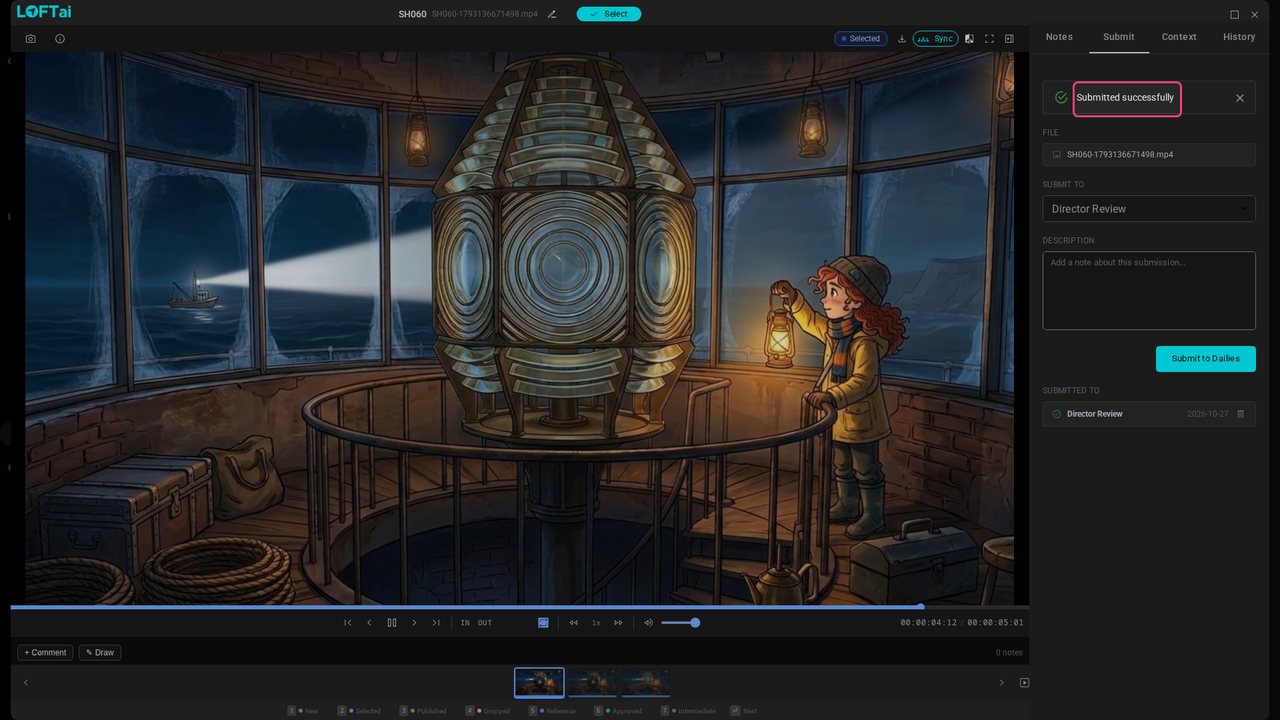Switch to the Submit tab
This screenshot has height=720, width=1280.
pos(1119,37)
